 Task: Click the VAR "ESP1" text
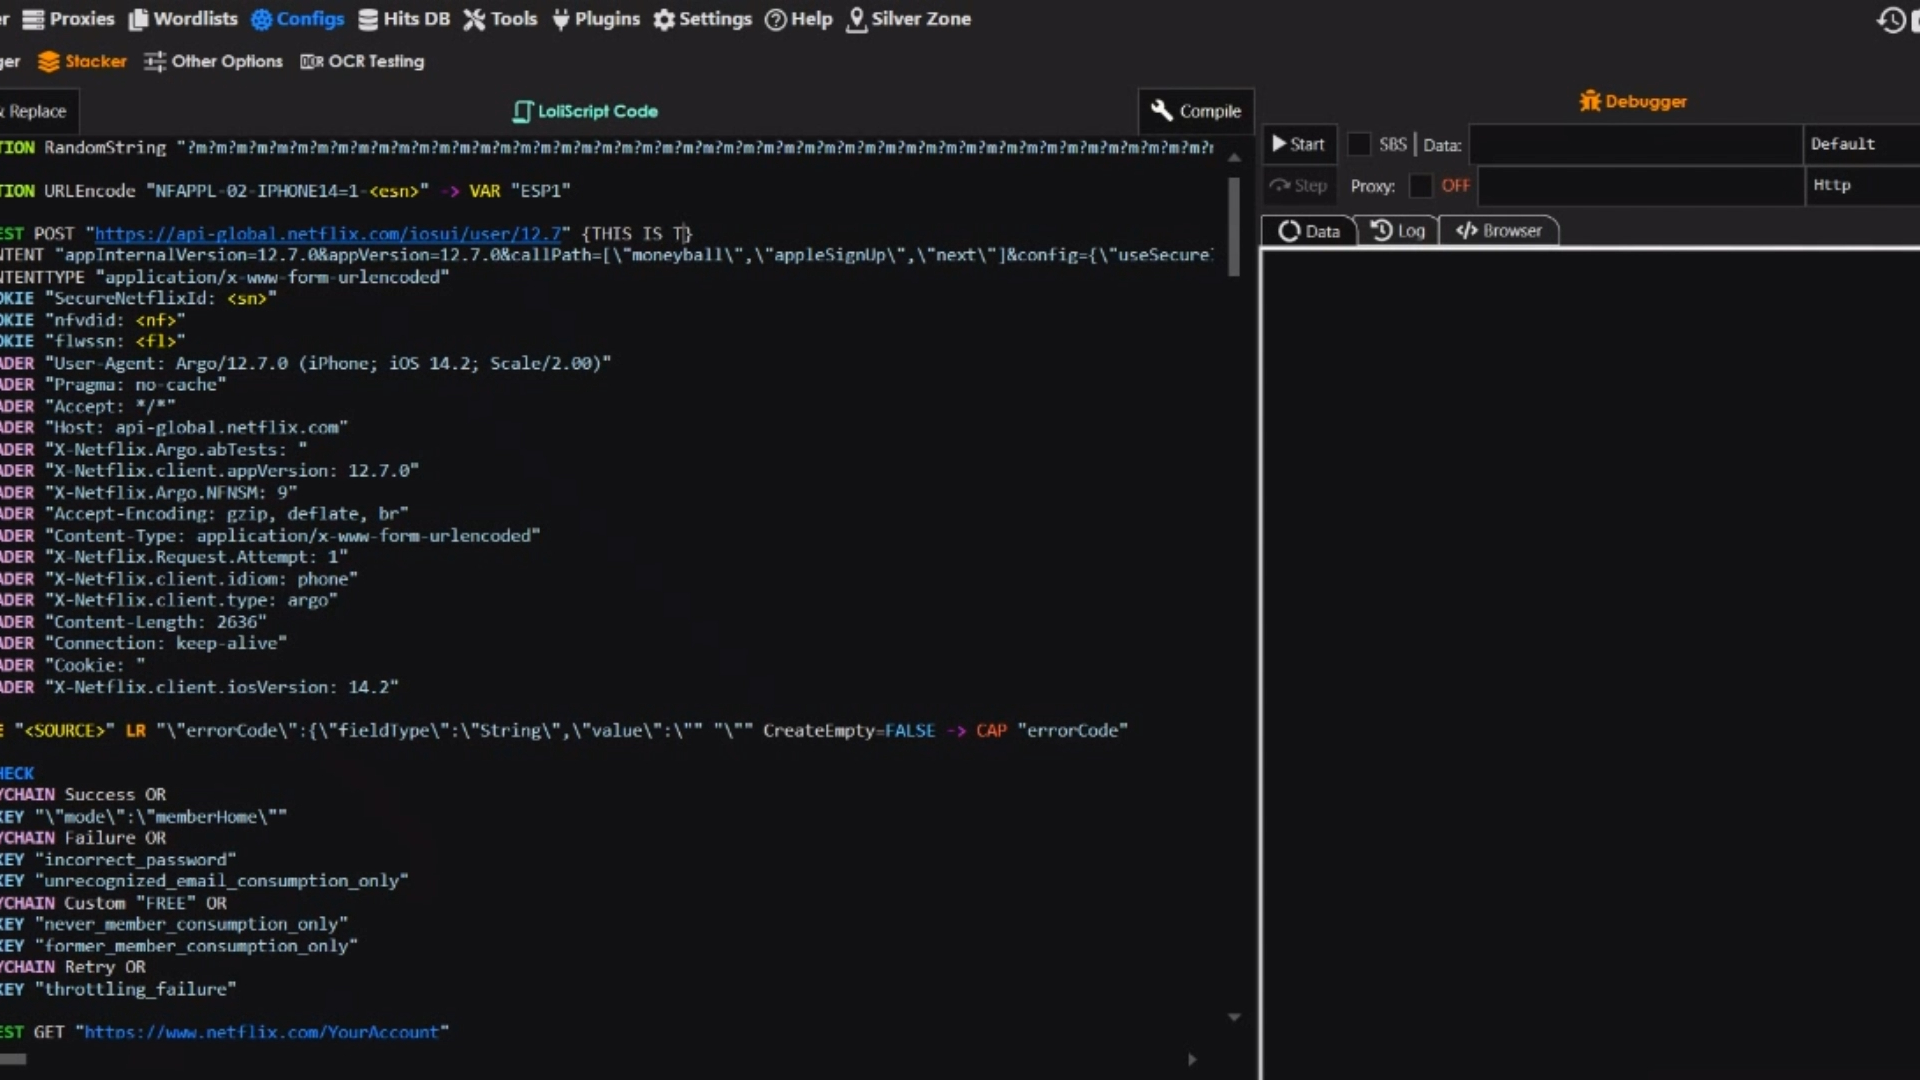[520, 191]
